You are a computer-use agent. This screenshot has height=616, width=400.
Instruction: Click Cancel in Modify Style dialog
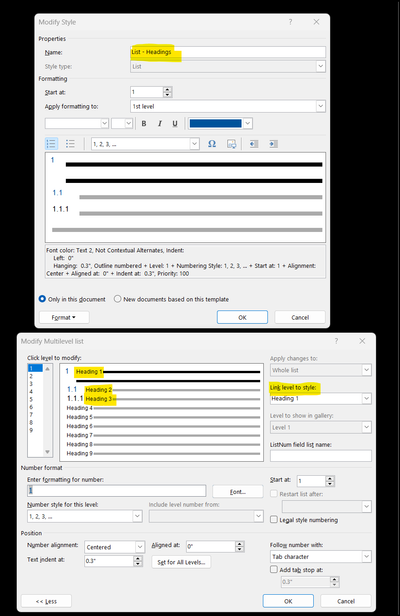click(300, 317)
